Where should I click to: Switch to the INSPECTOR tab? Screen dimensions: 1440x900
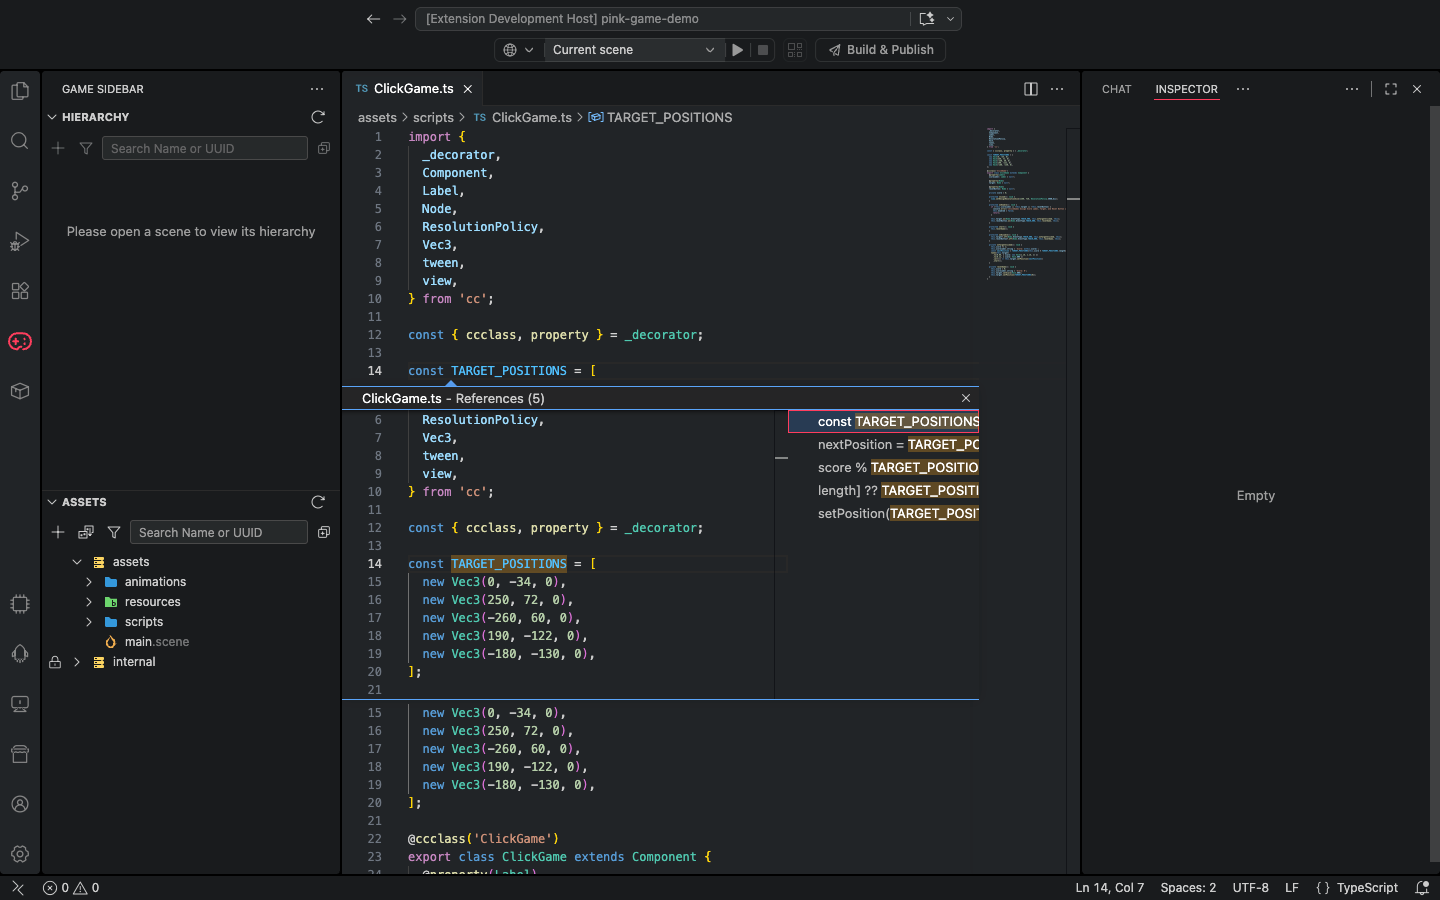1186,89
